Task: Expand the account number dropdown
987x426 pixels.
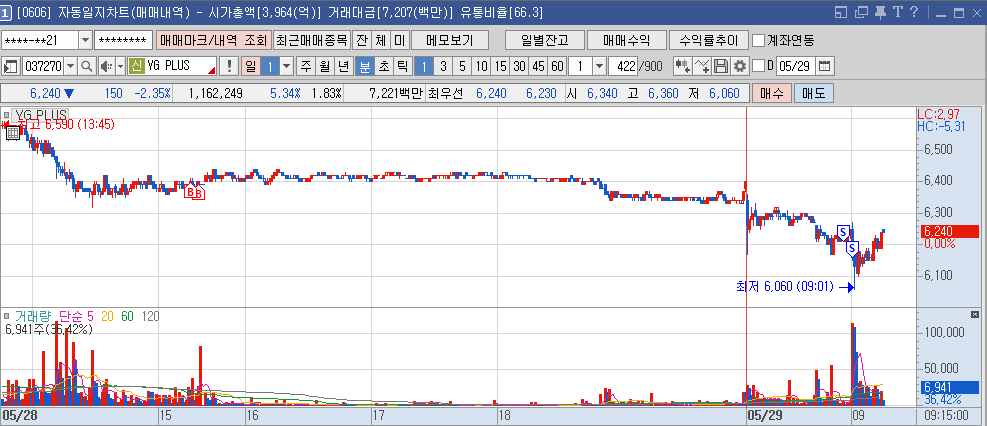Action: coord(86,40)
